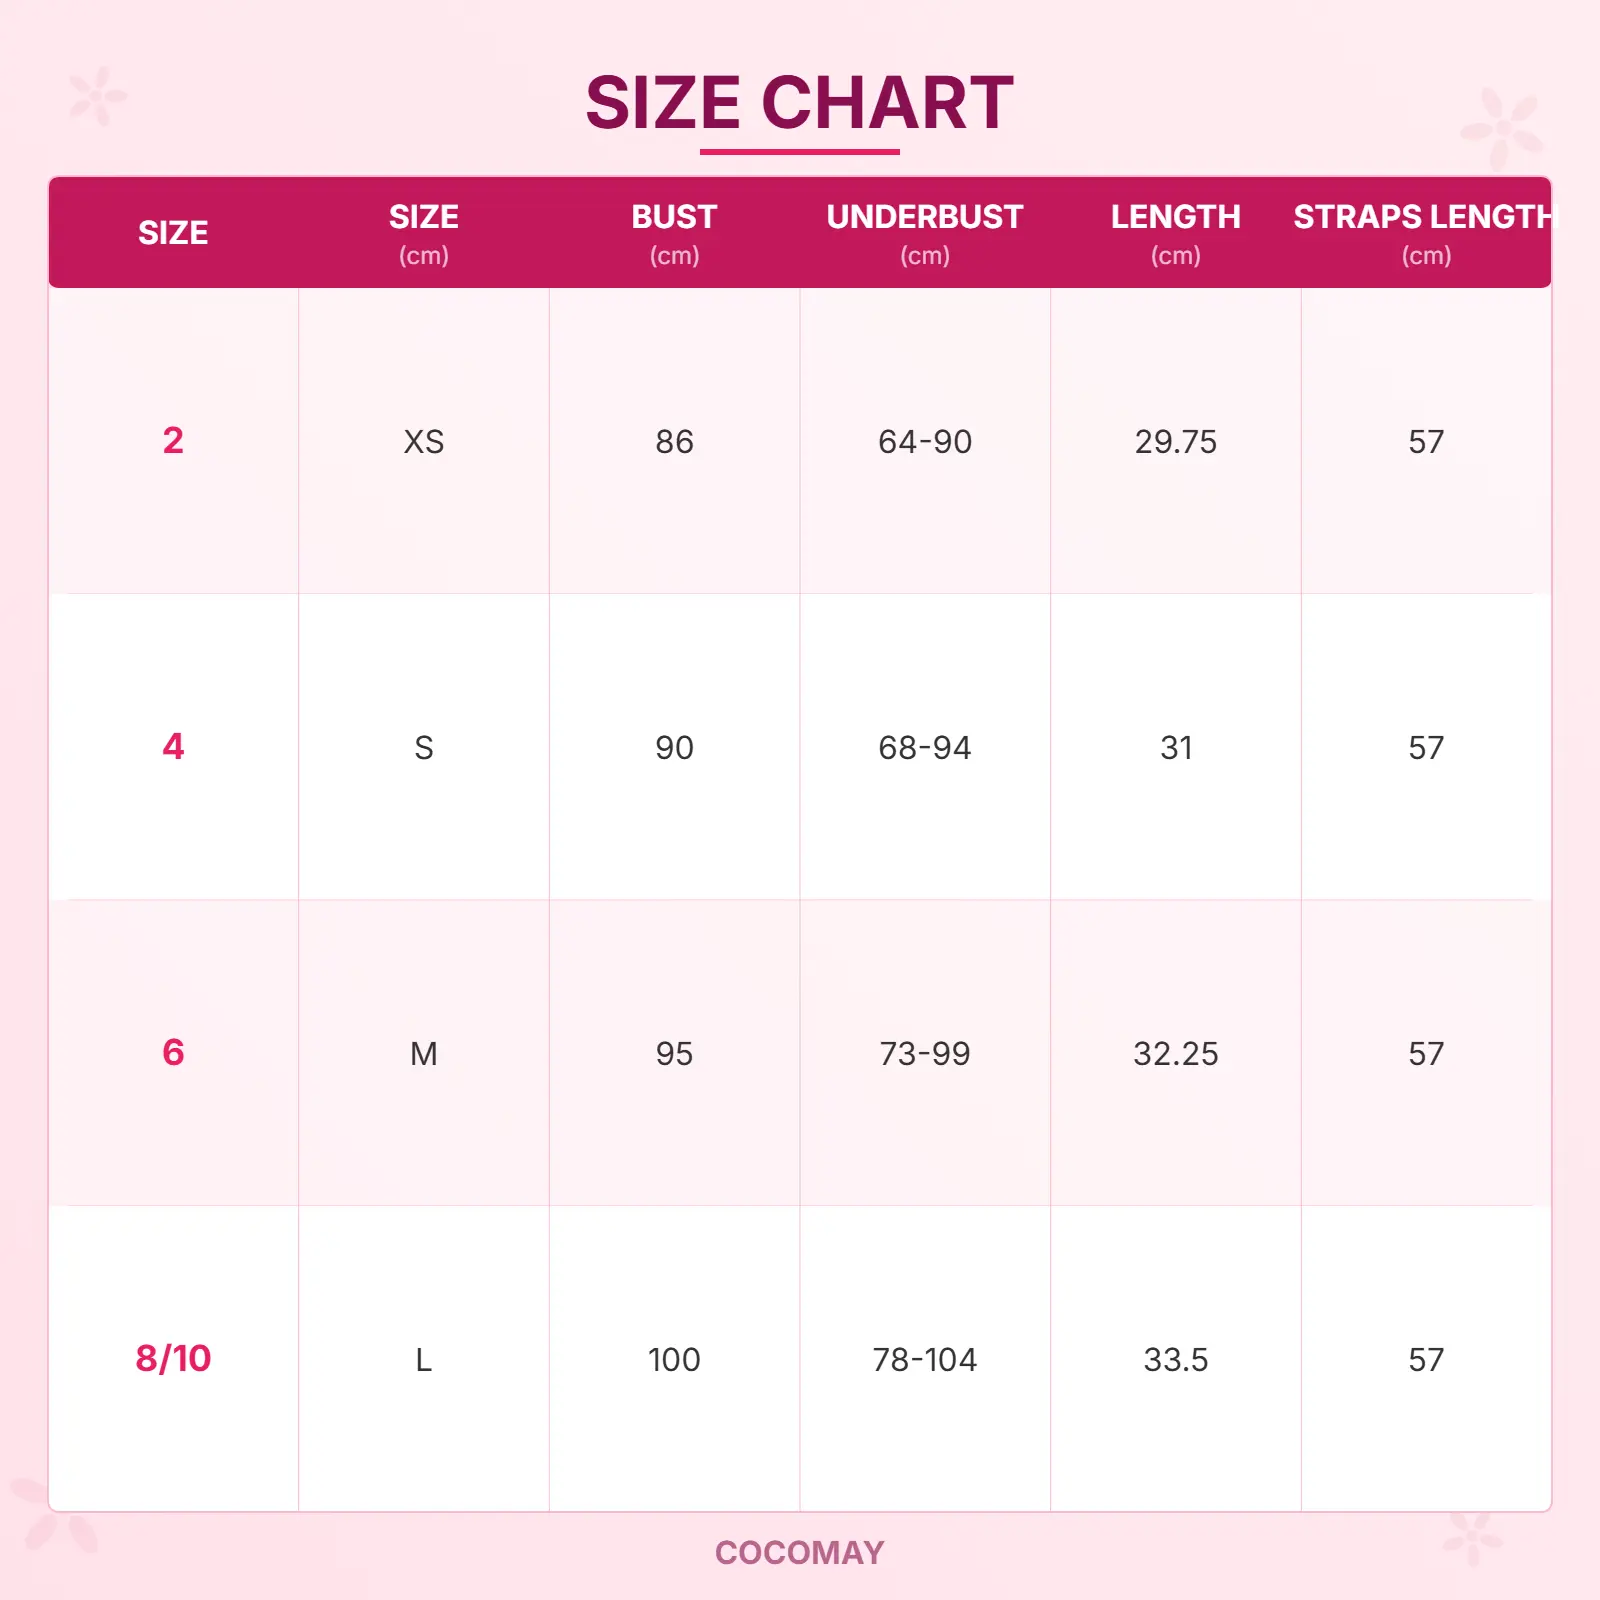The image size is (1600, 1600).
Task: Click the 8/10 size row label
Action: point(173,1359)
